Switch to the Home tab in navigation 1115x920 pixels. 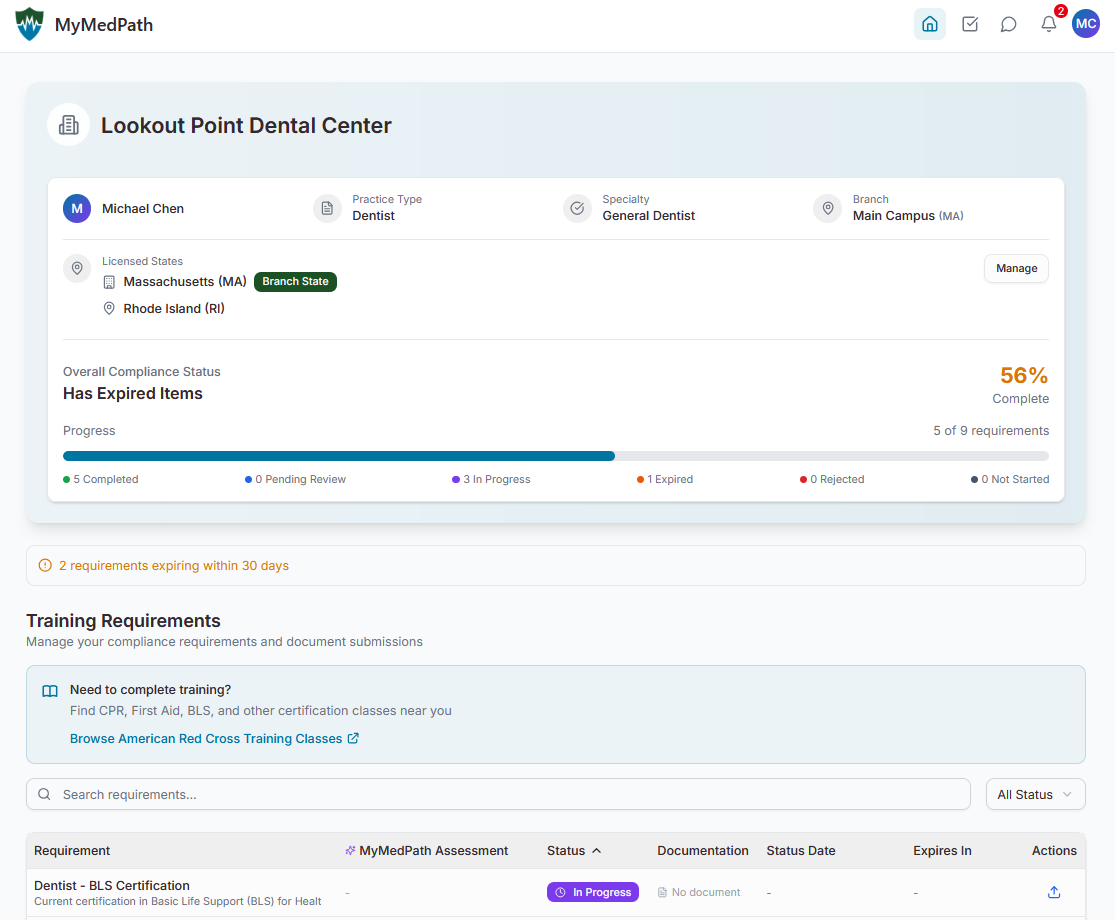(x=929, y=23)
